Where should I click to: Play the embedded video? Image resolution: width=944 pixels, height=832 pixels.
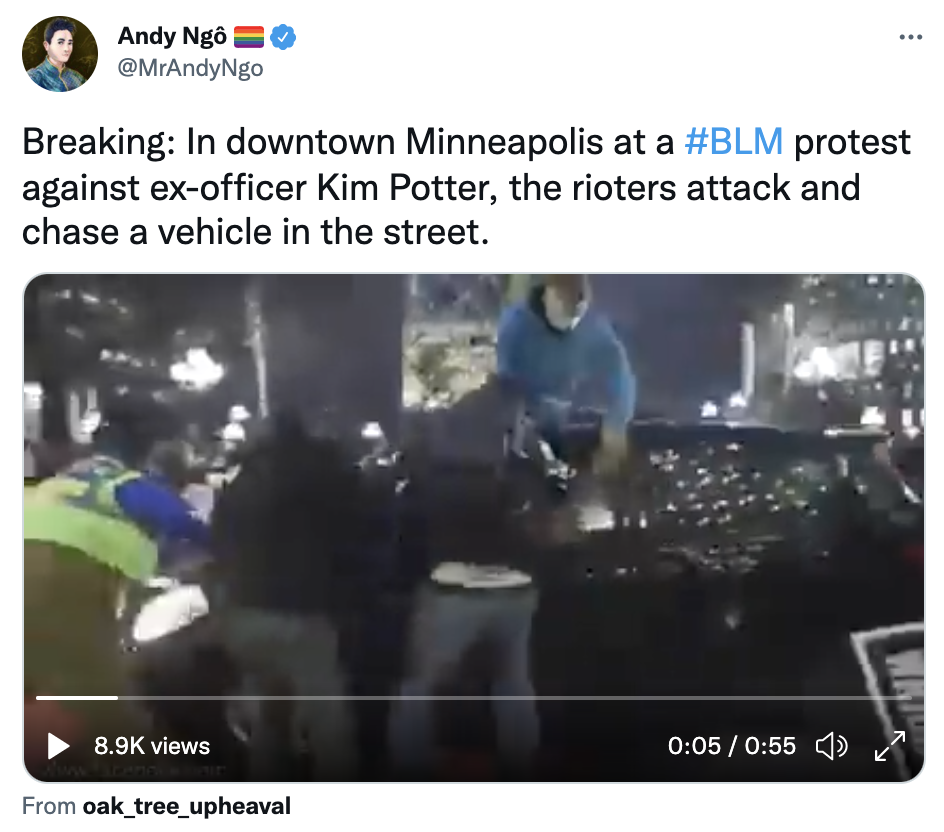(x=58, y=746)
